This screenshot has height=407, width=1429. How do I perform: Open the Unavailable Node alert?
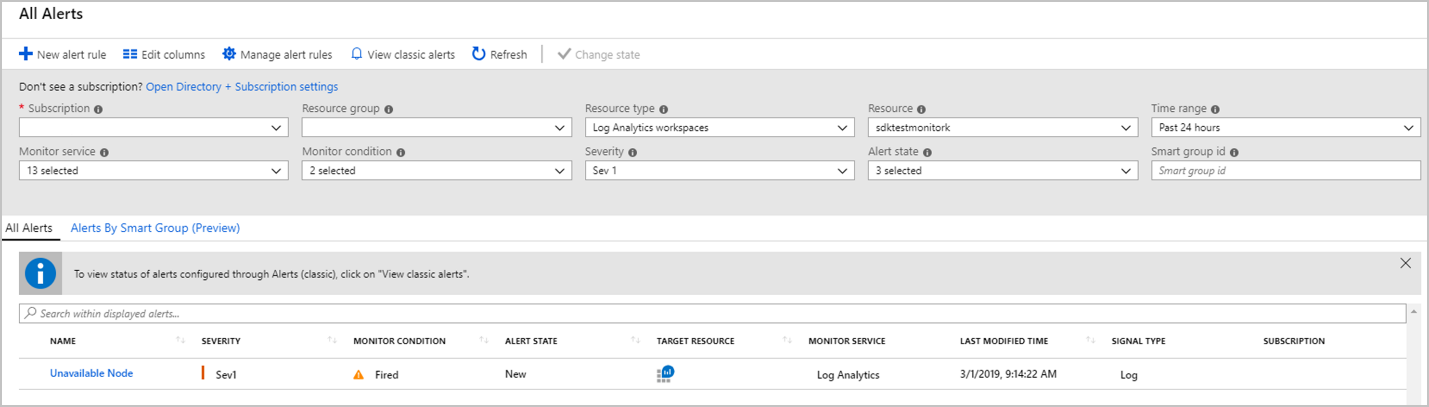click(x=91, y=373)
